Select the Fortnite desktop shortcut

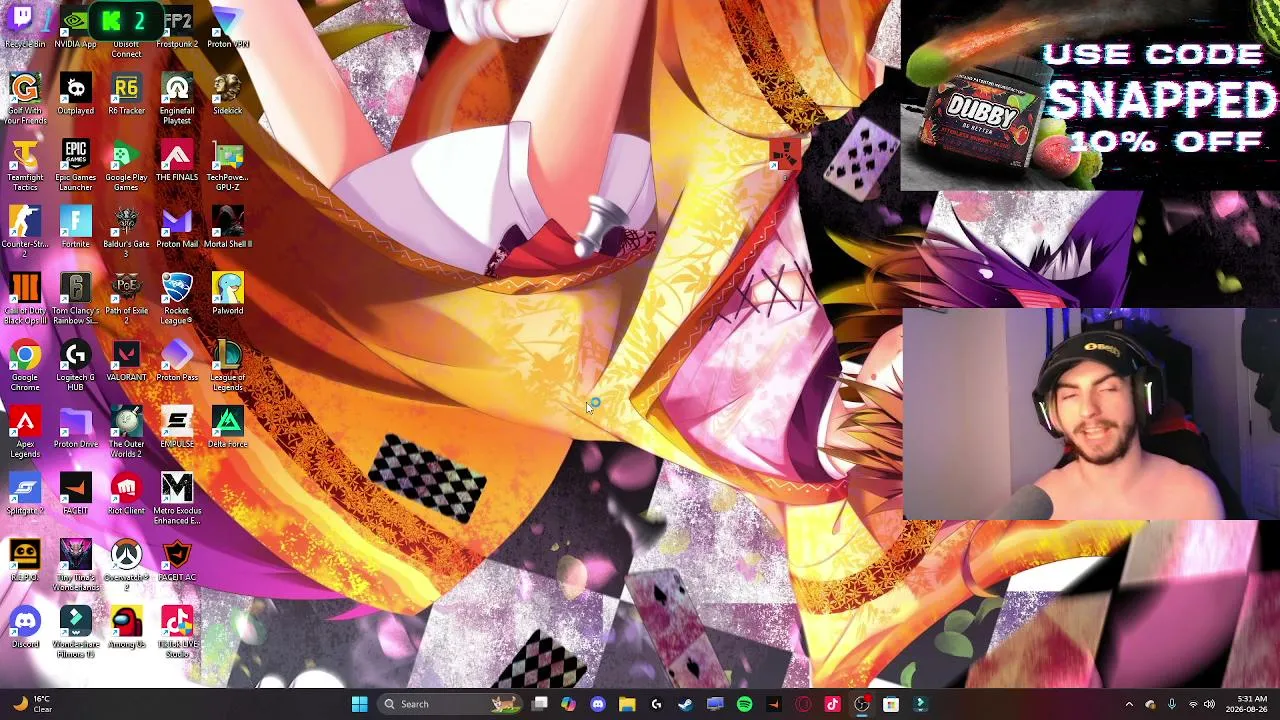75,228
